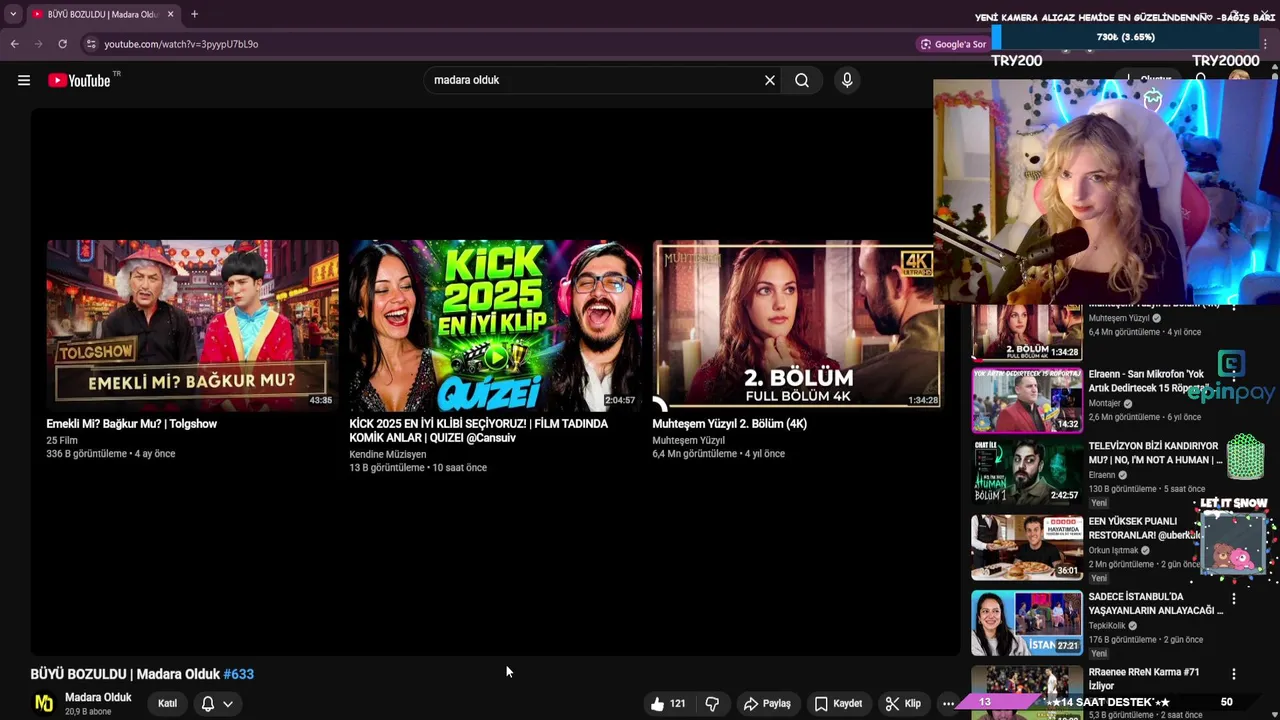Open Madara Olduk channel name link

tap(98, 697)
